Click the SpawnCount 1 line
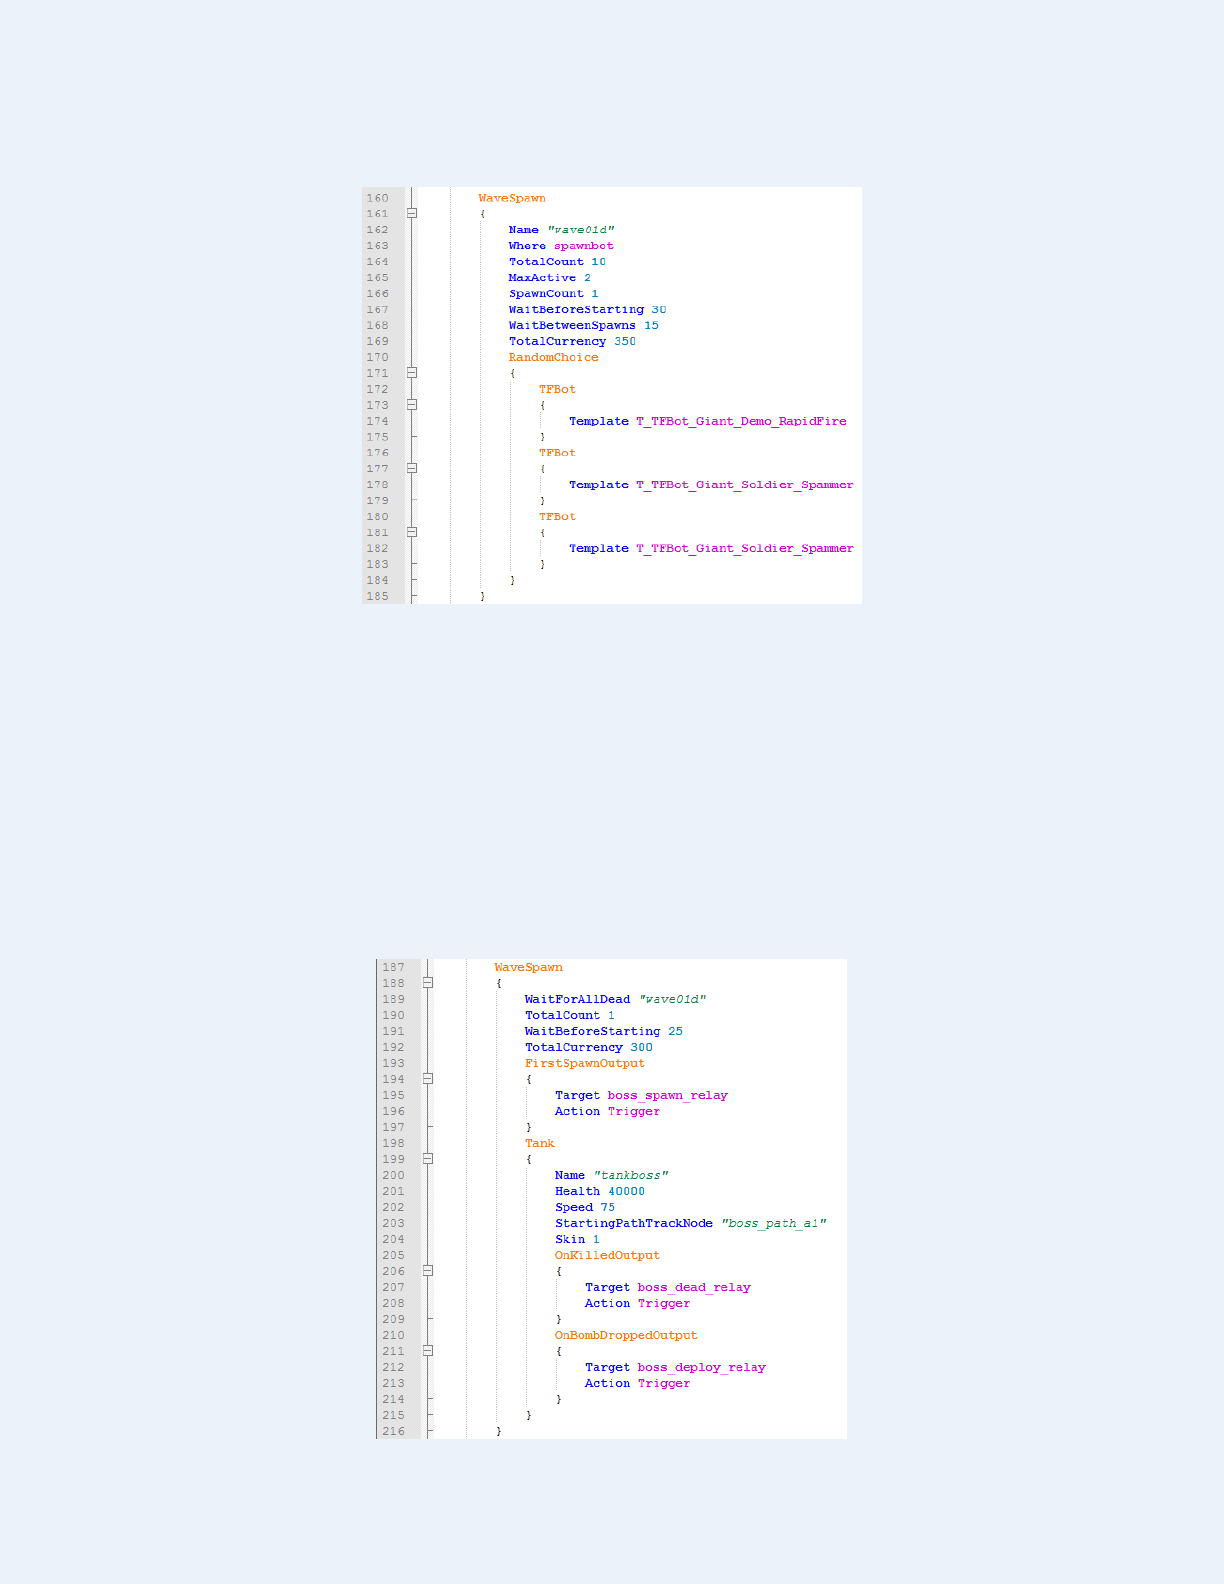The height and width of the screenshot is (1584, 1224). tap(554, 294)
